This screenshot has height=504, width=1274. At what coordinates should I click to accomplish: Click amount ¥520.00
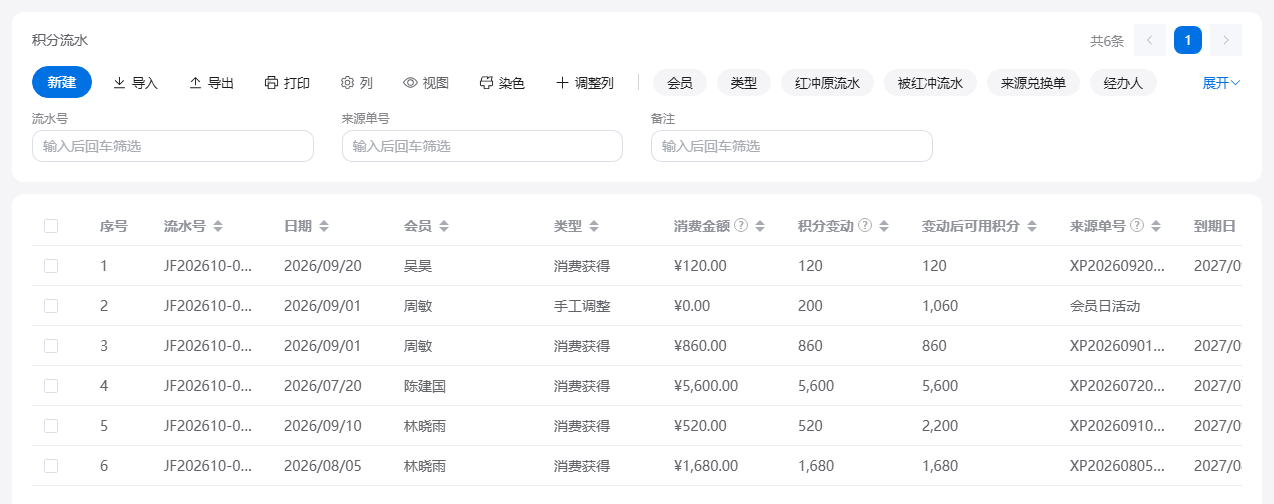[x=700, y=426]
